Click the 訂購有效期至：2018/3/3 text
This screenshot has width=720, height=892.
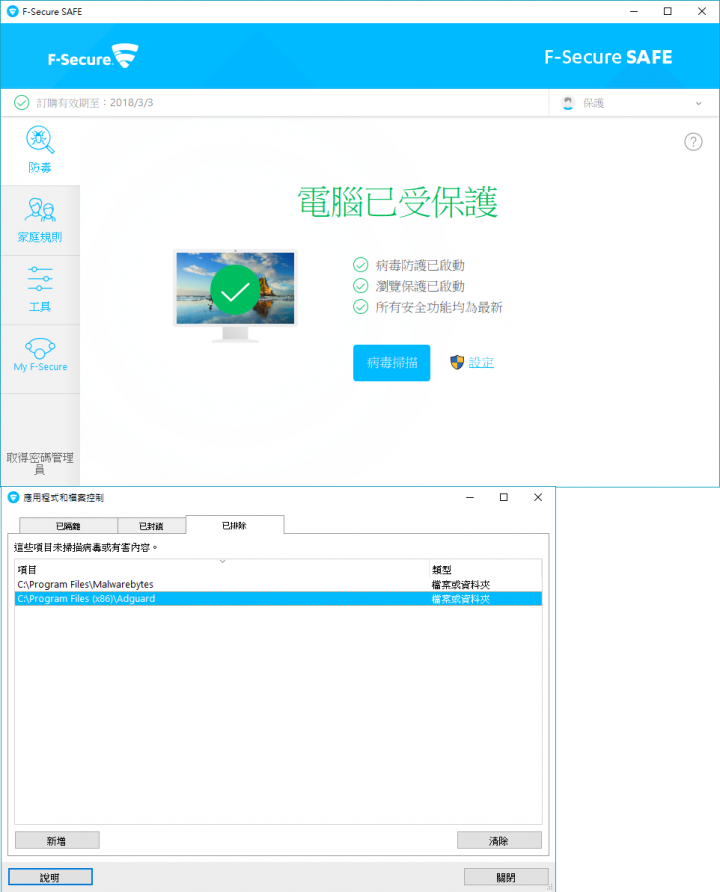point(95,103)
